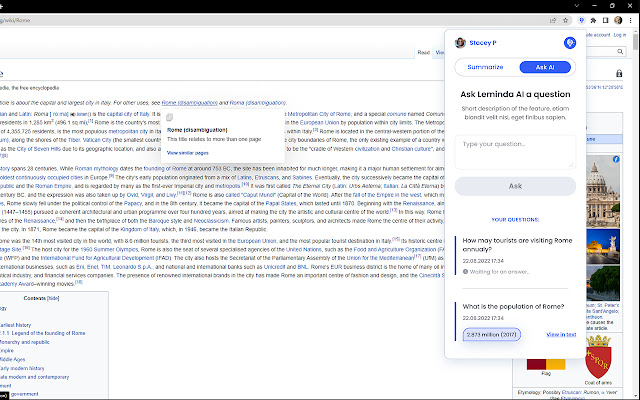The height and width of the screenshot is (400, 640).
Task: Click the View in text link
Action: point(561,334)
